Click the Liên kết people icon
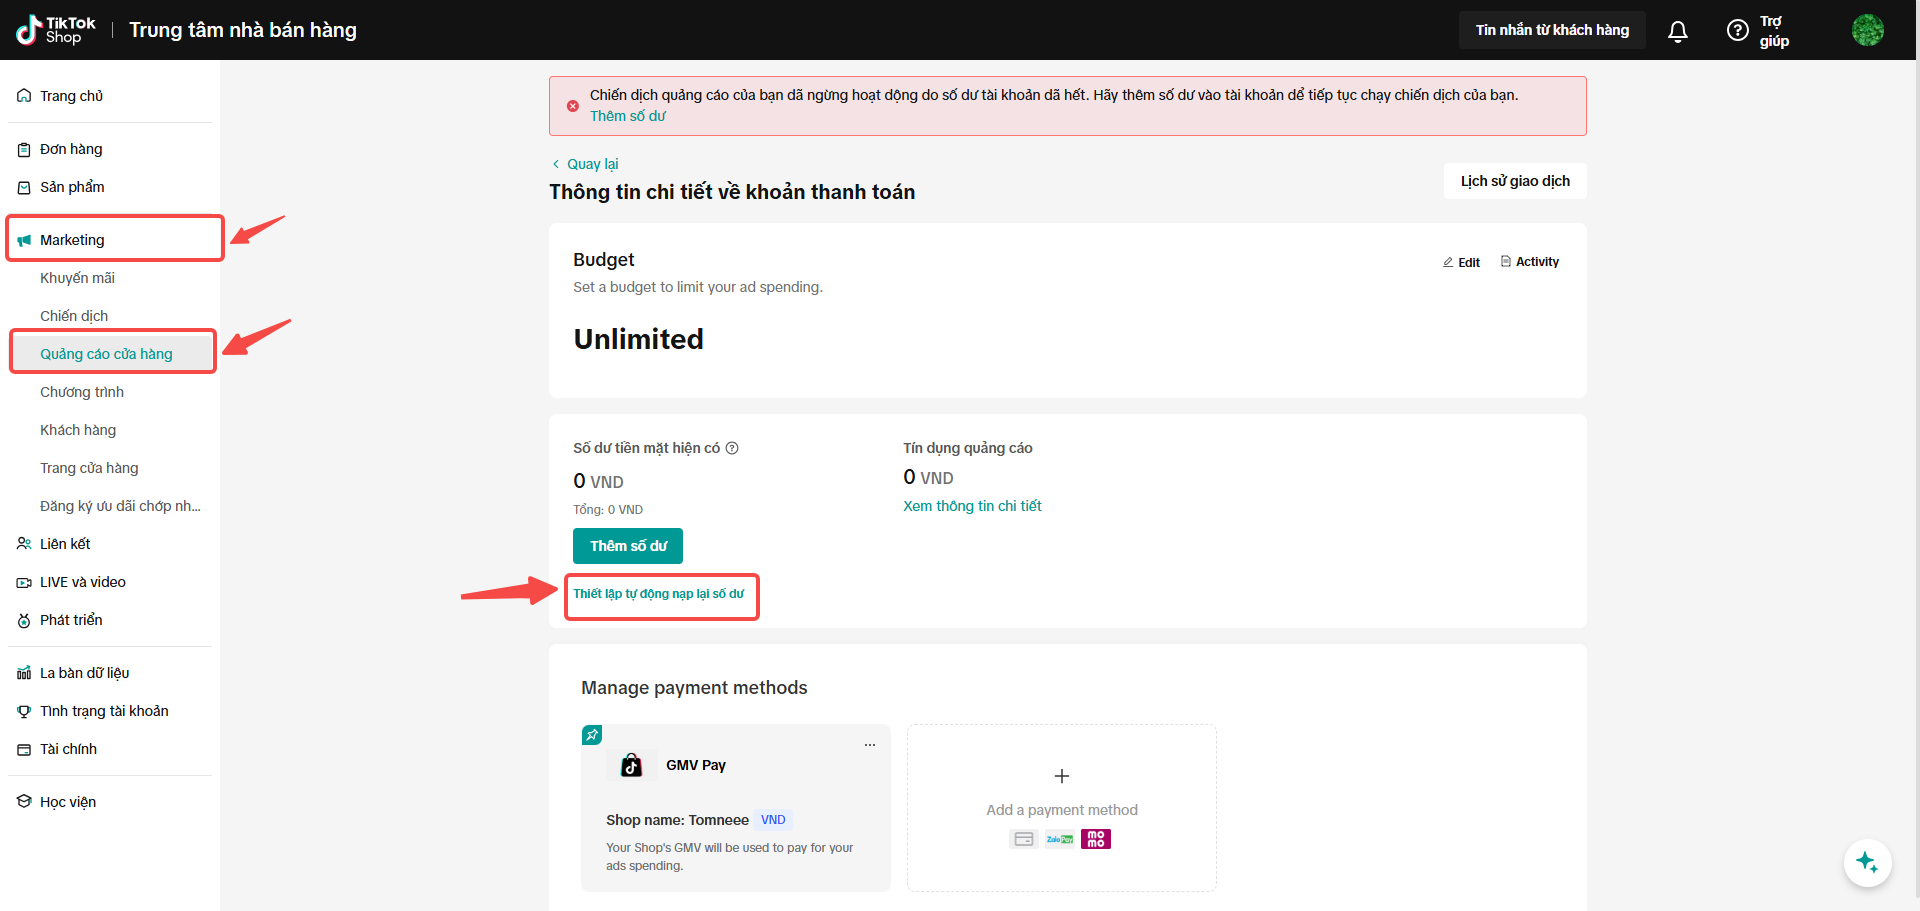The height and width of the screenshot is (911, 1920). [24, 544]
